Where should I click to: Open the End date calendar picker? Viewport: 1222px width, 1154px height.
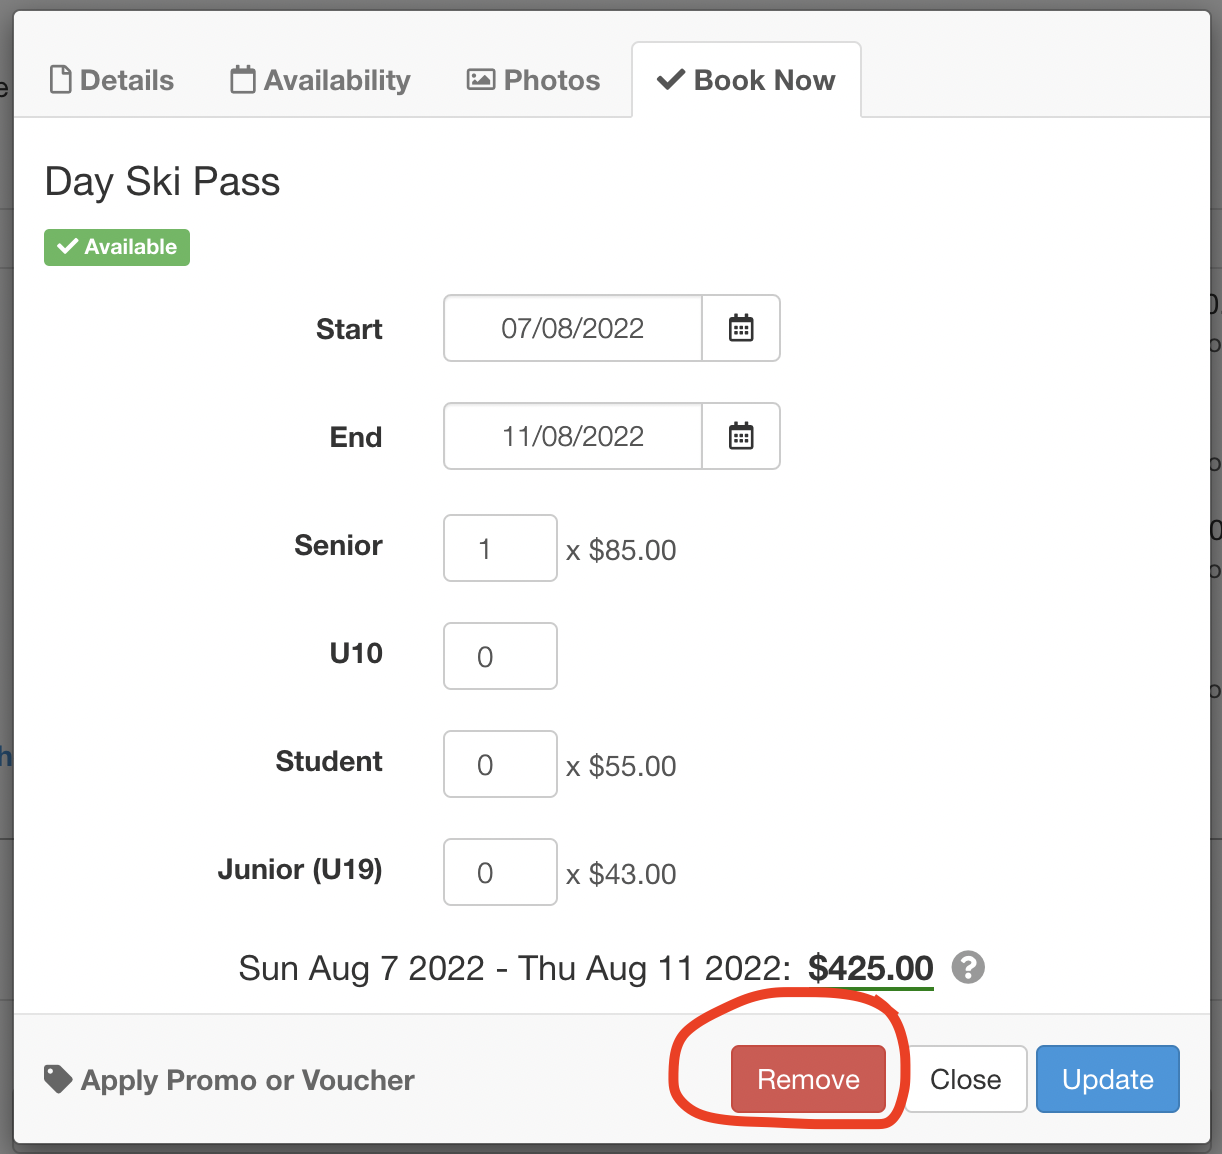(741, 436)
